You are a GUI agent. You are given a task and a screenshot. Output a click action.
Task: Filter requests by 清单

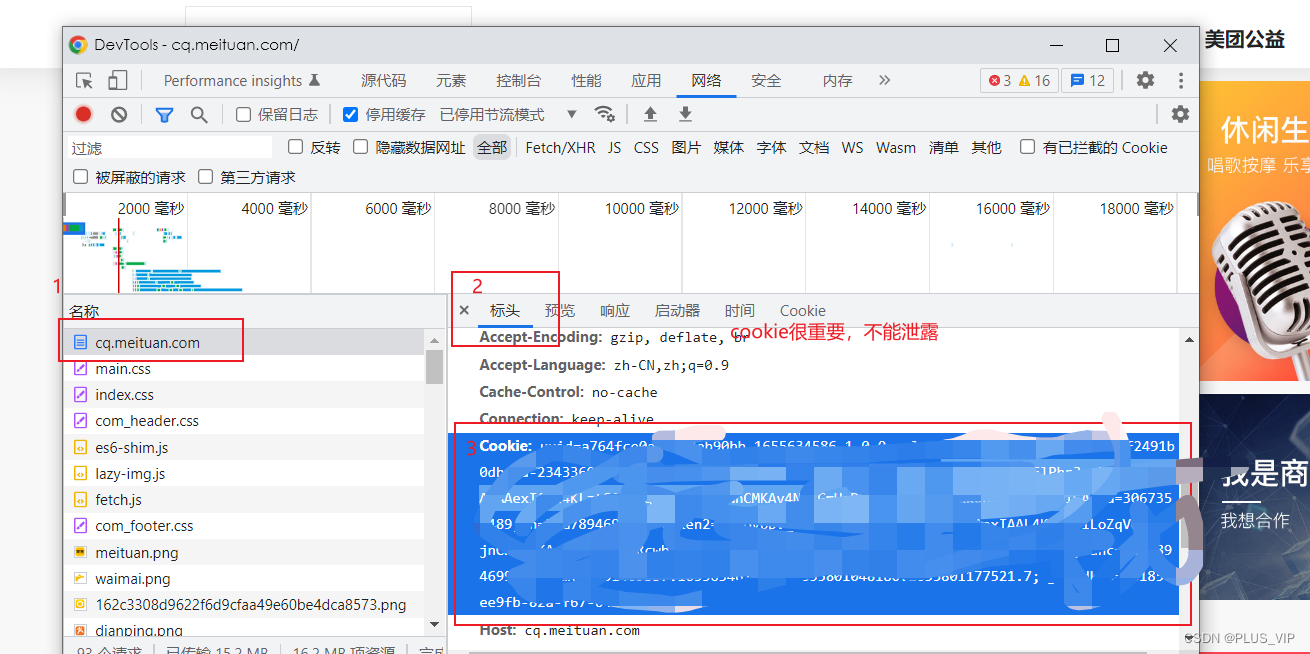[944, 147]
